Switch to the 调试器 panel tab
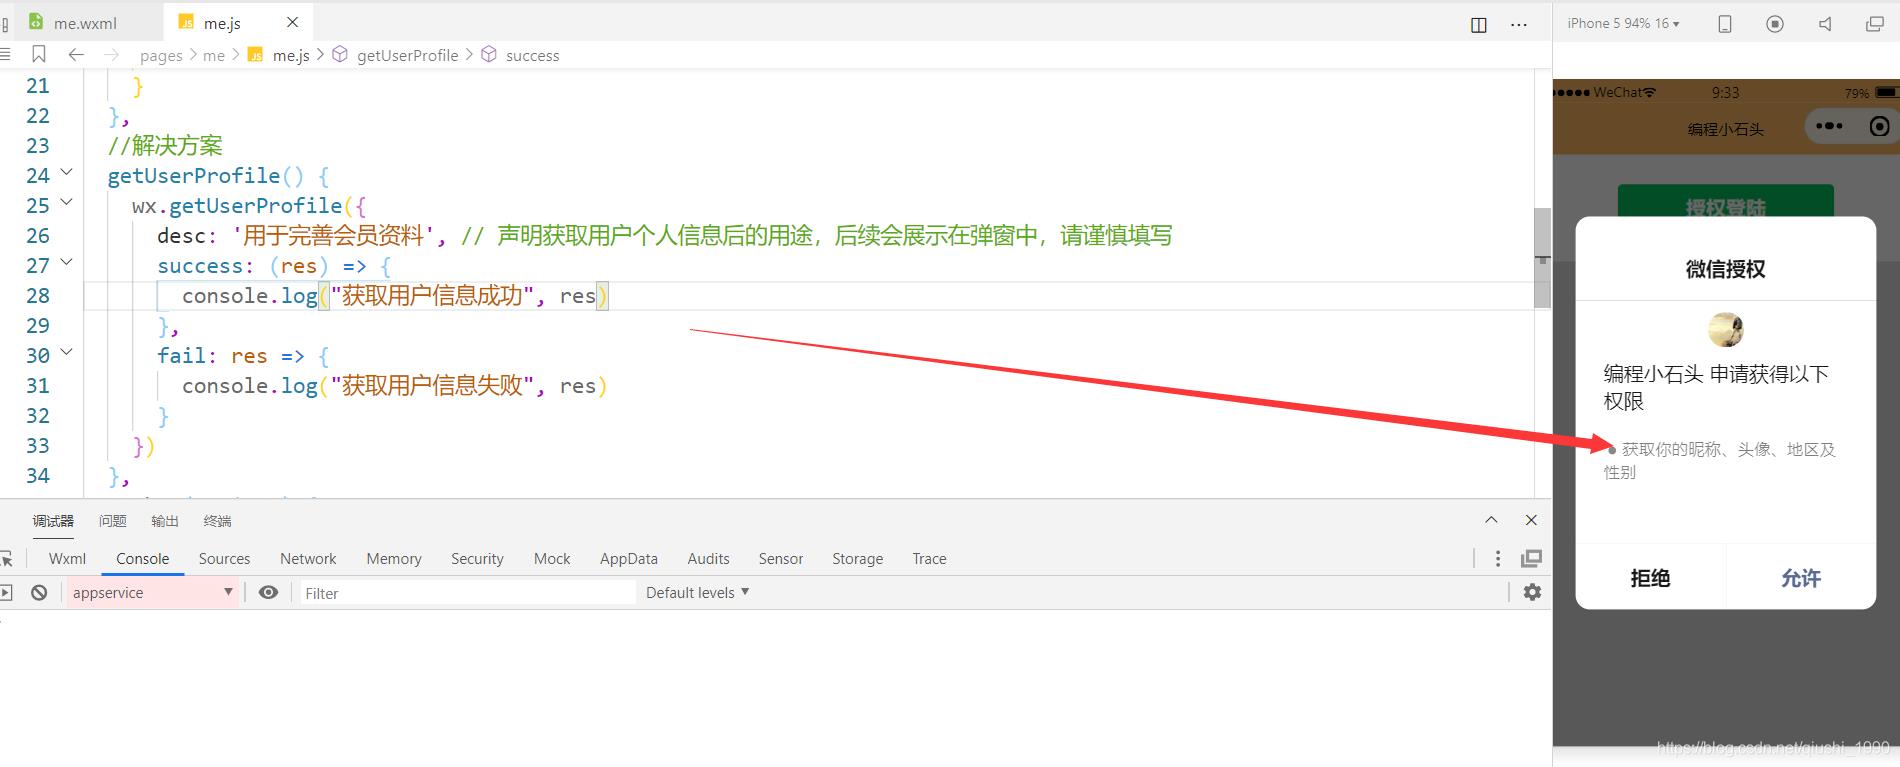 pos(53,521)
